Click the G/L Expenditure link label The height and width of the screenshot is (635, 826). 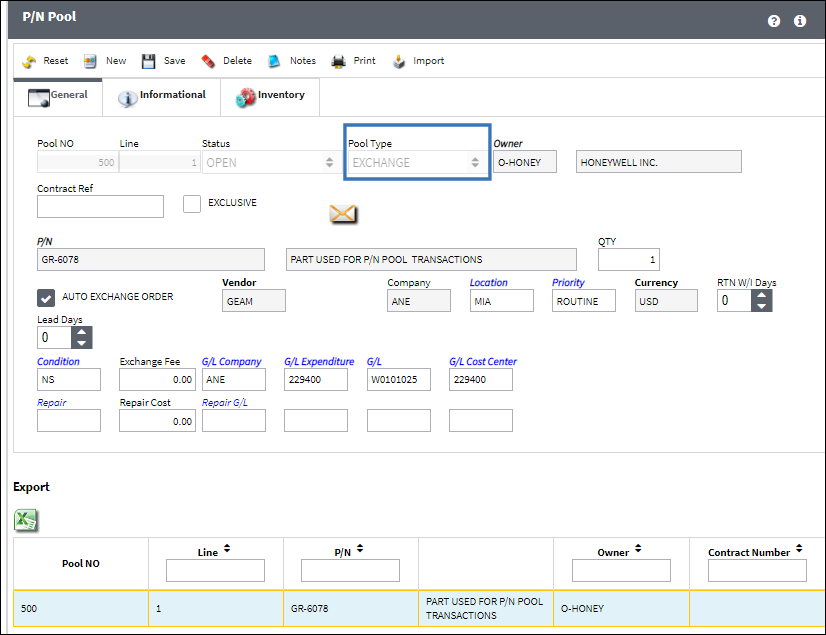pos(319,362)
